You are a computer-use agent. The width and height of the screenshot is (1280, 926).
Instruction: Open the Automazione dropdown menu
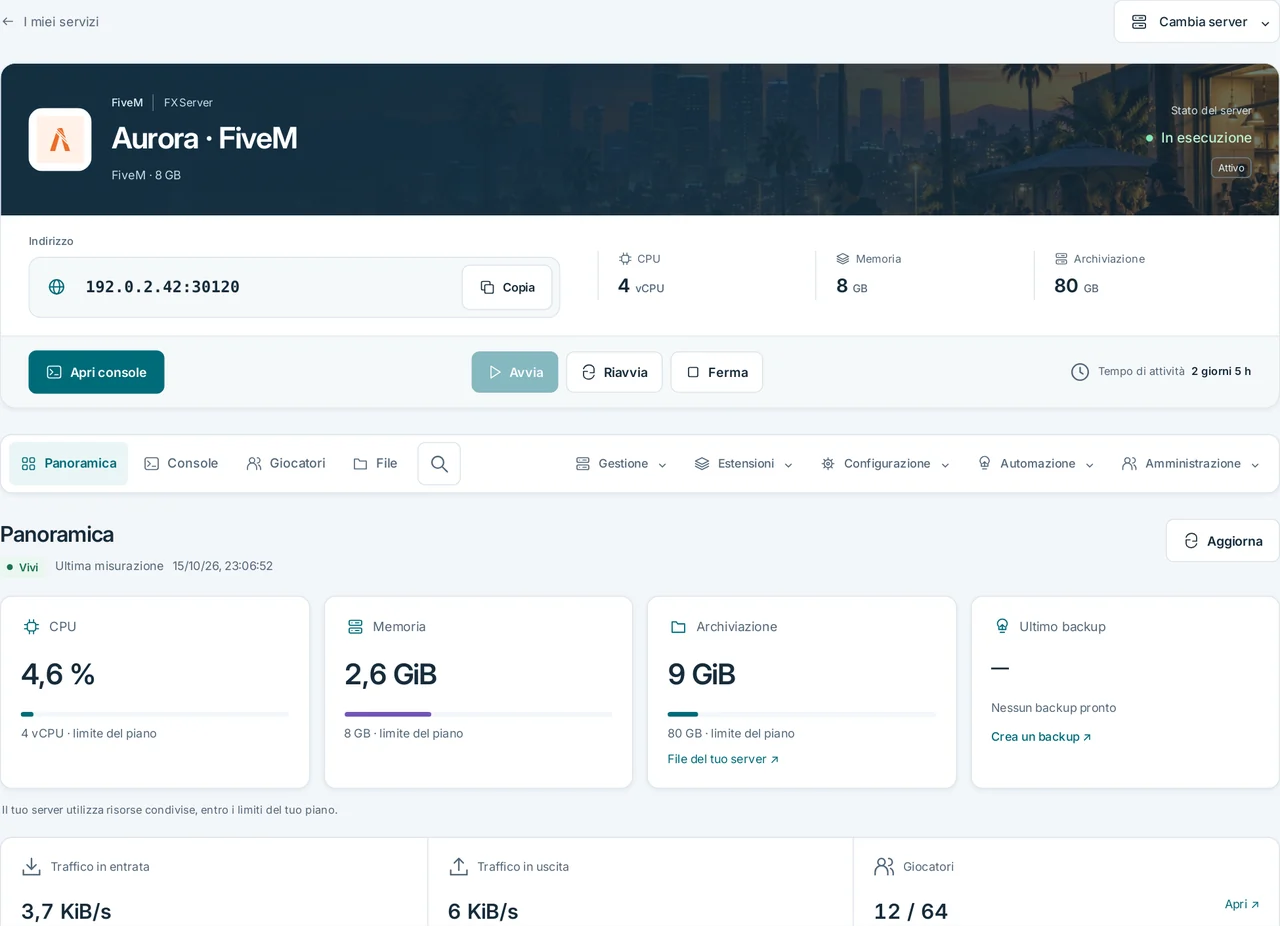(x=1036, y=464)
